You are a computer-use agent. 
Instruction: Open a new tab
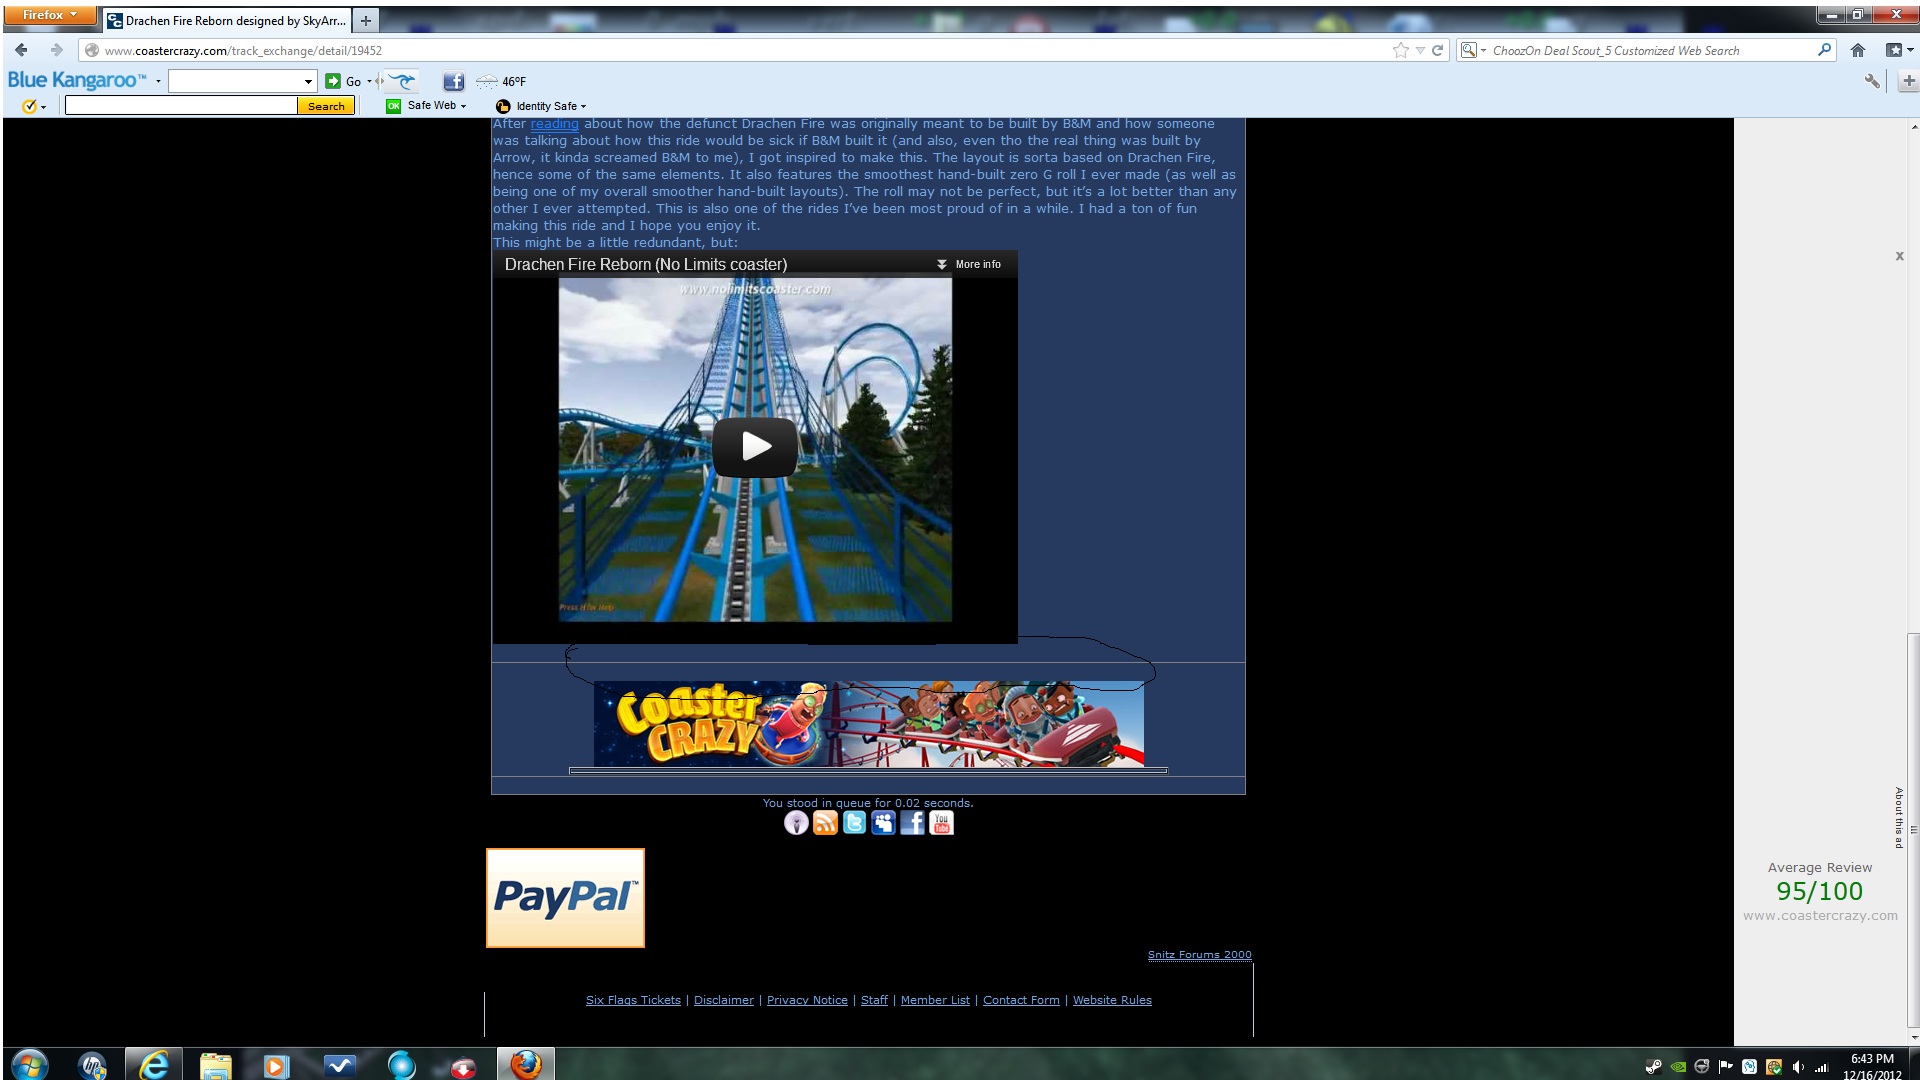click(x=366, y=20)
